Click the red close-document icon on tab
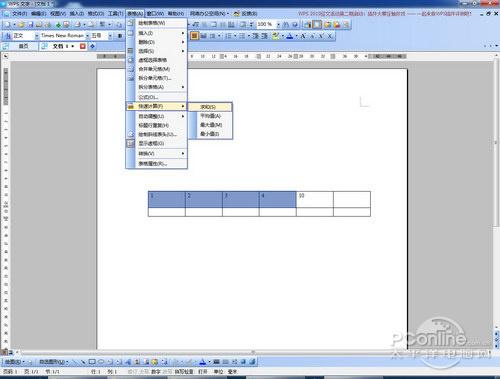 pyautogui.click(x=83, y=46)
